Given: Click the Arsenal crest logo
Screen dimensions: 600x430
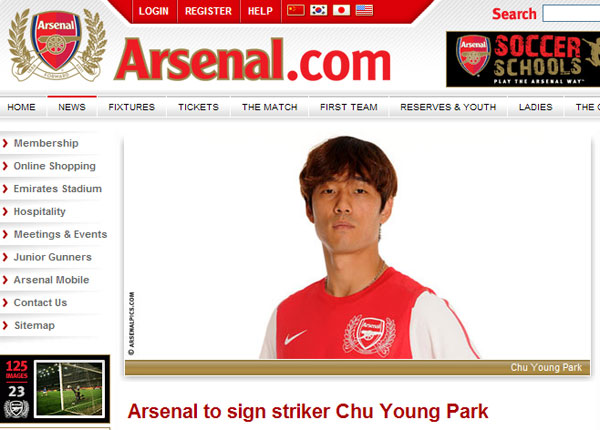Looking at the screenshot, I should pos(57,44).
